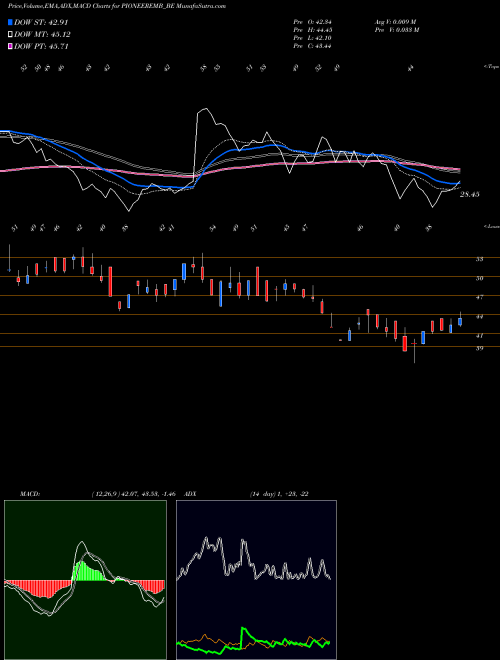Click the 50 price axis label
Viewport: 500px width, 660px height.
pos(479,278)
